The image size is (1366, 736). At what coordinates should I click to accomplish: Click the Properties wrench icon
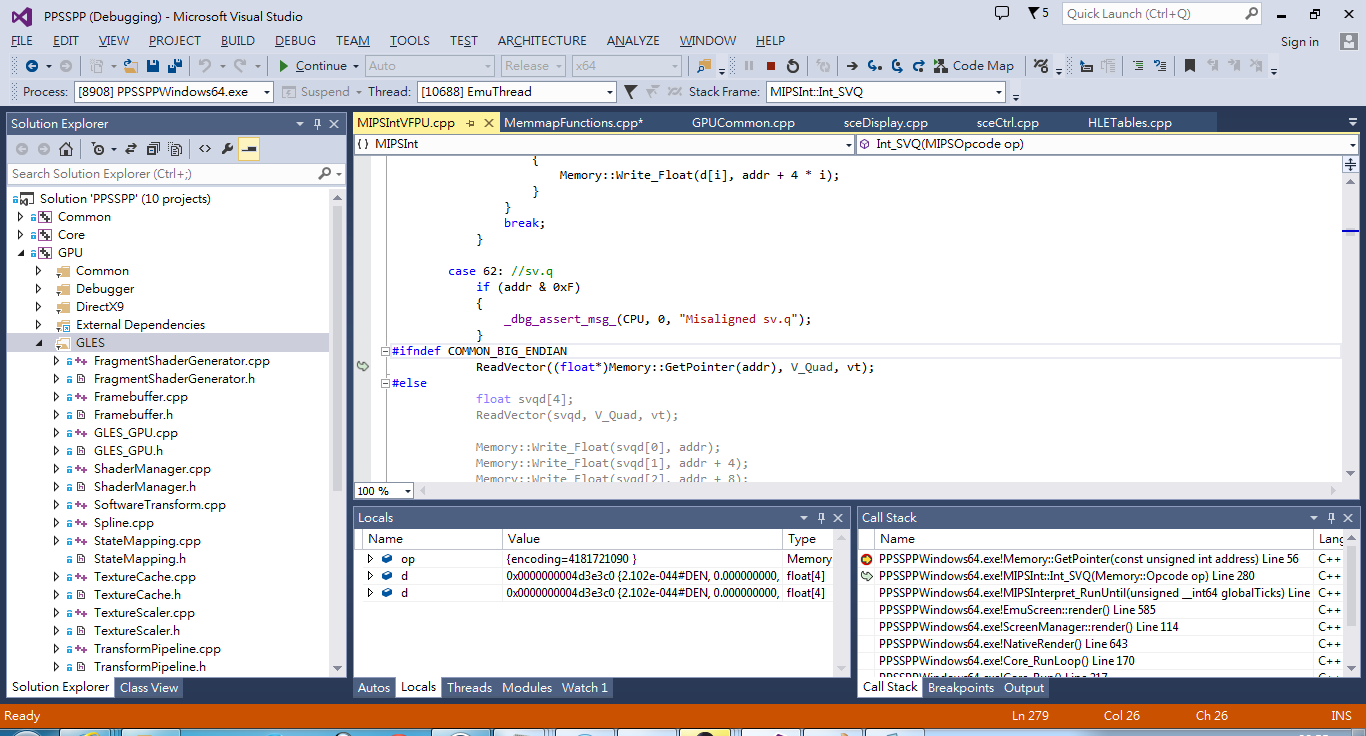[x=227, y=149]
